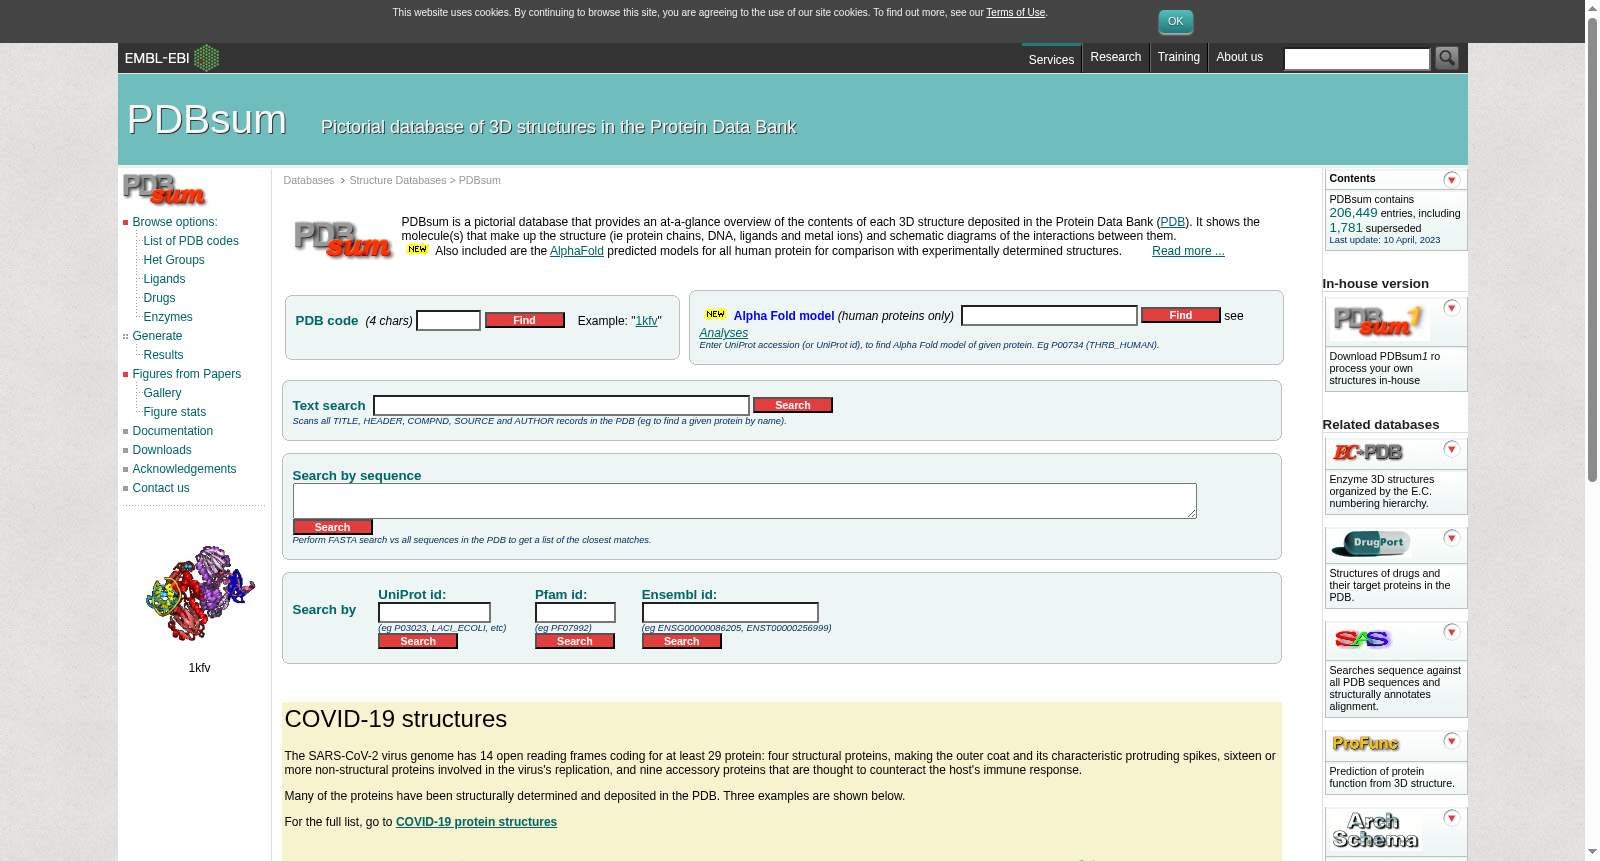Screen dimensions: 1600x861
Task: Click the Text search Search button
Action: coord(793,405)
